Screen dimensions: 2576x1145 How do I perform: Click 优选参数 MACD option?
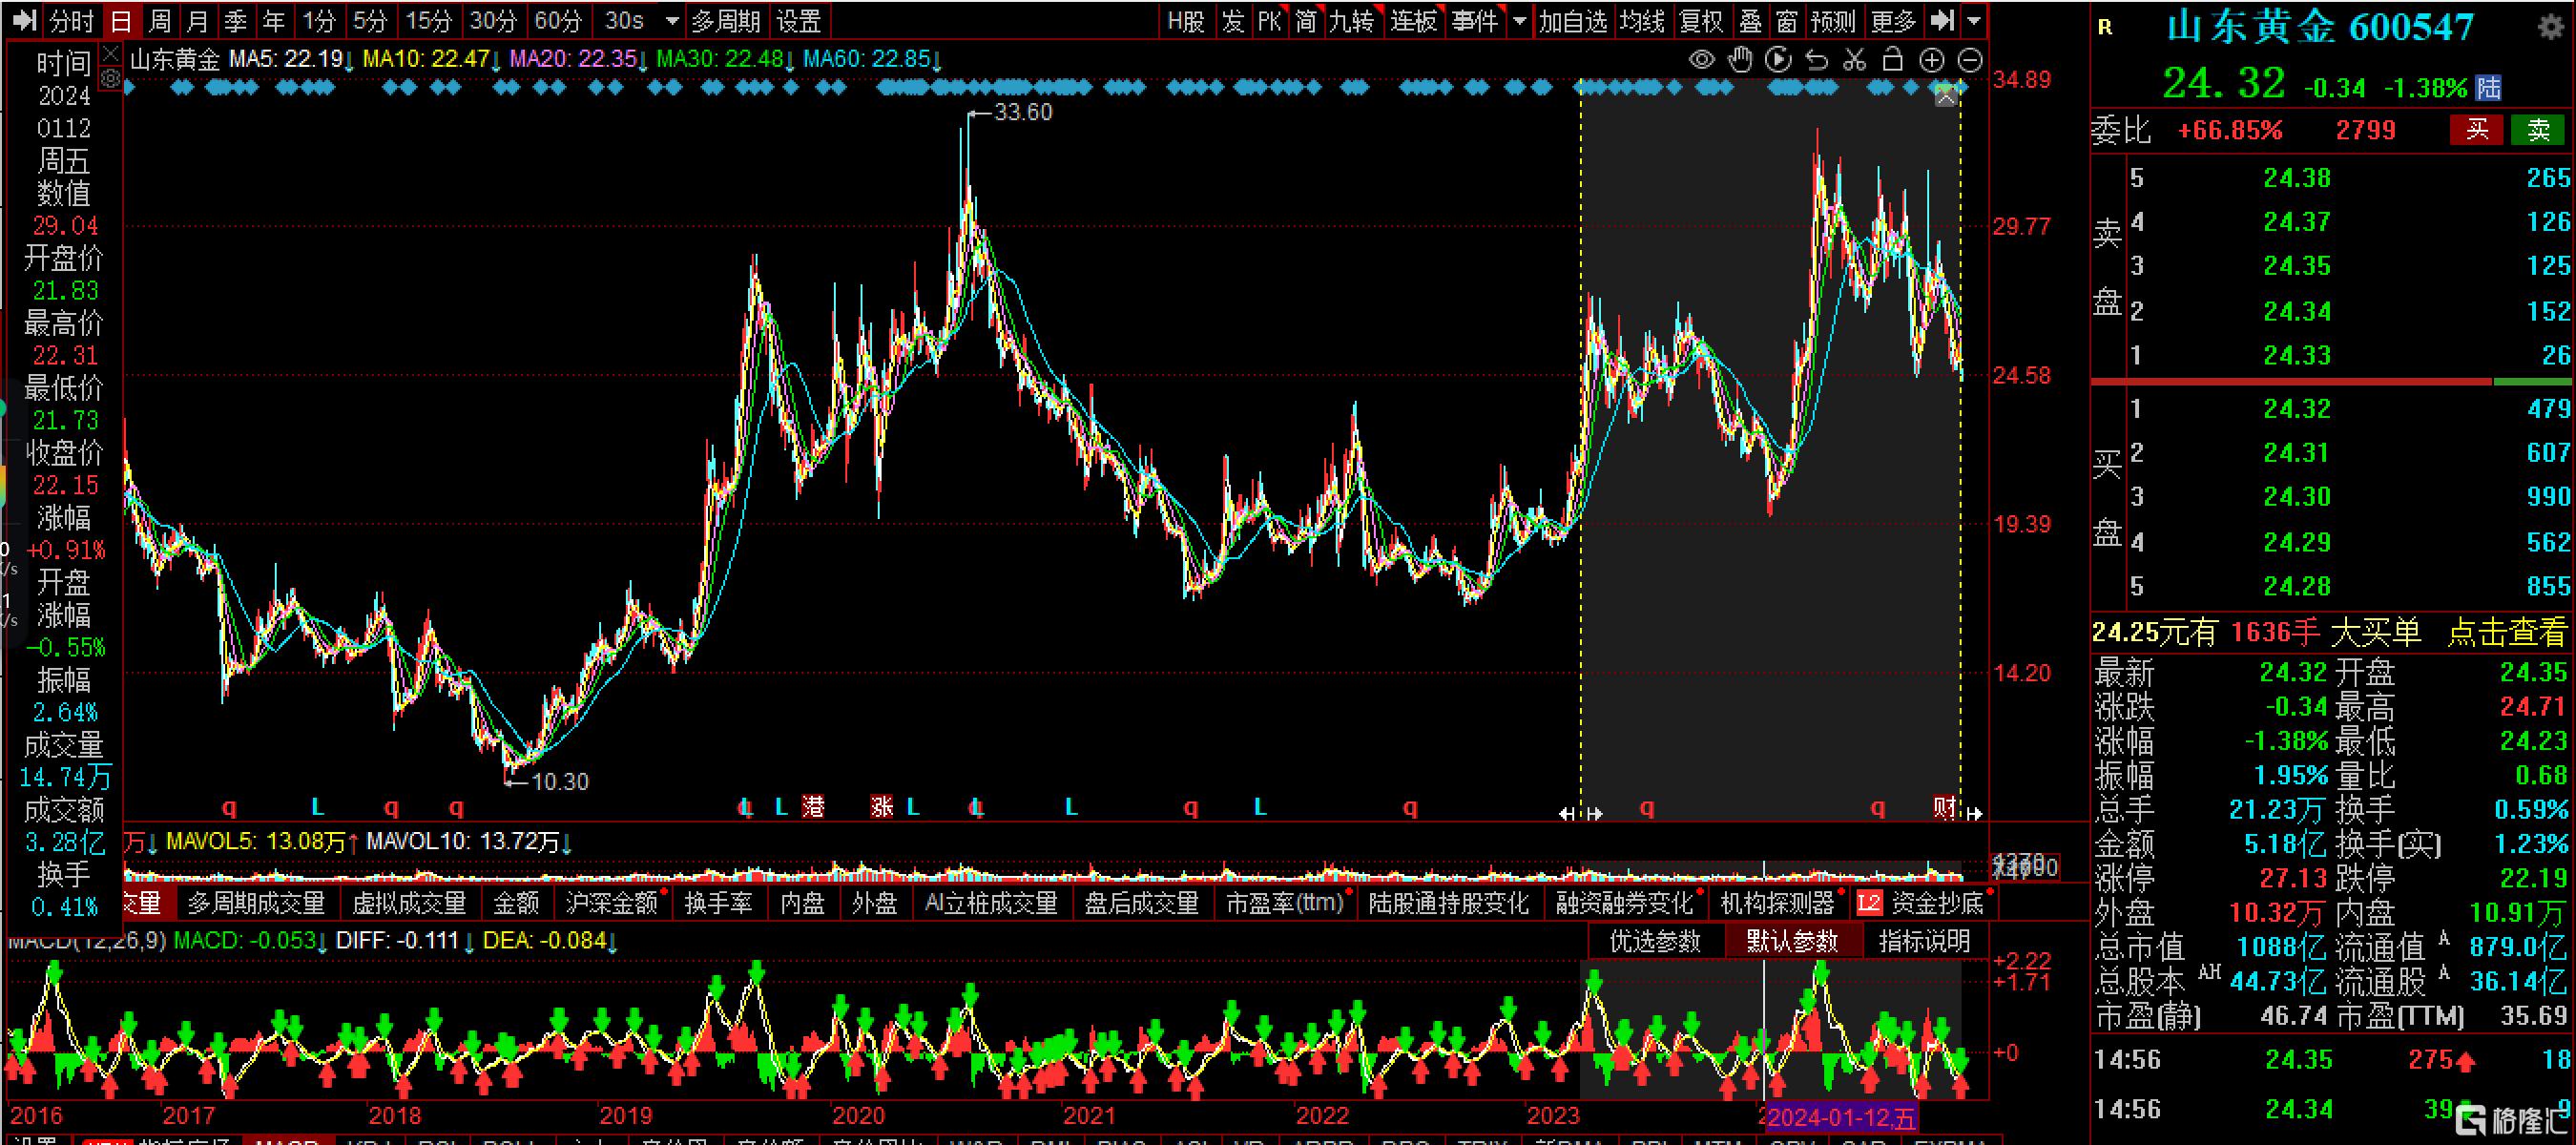point(1655,941)
